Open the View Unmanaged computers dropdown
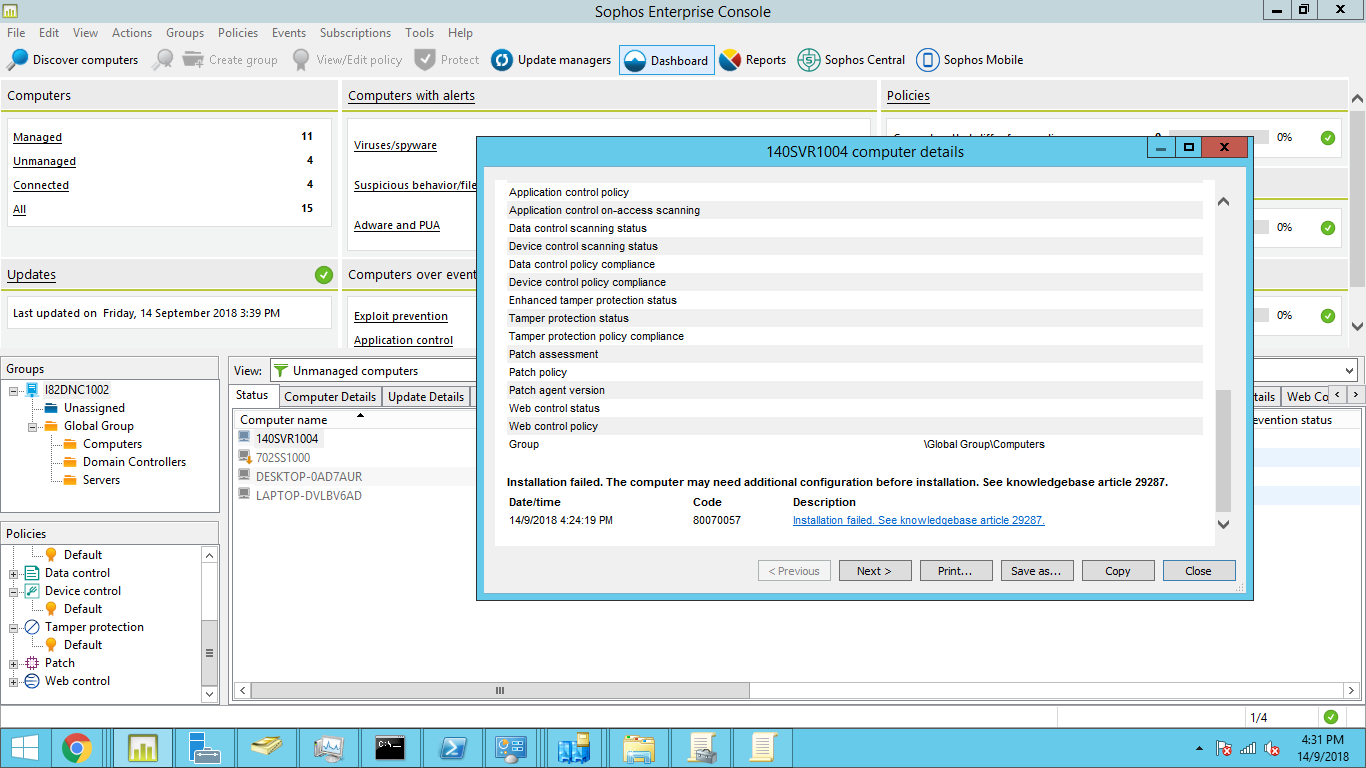The width and height of the screenshot is (1366, 768). pyautogui.click(x=1349, y=370)
